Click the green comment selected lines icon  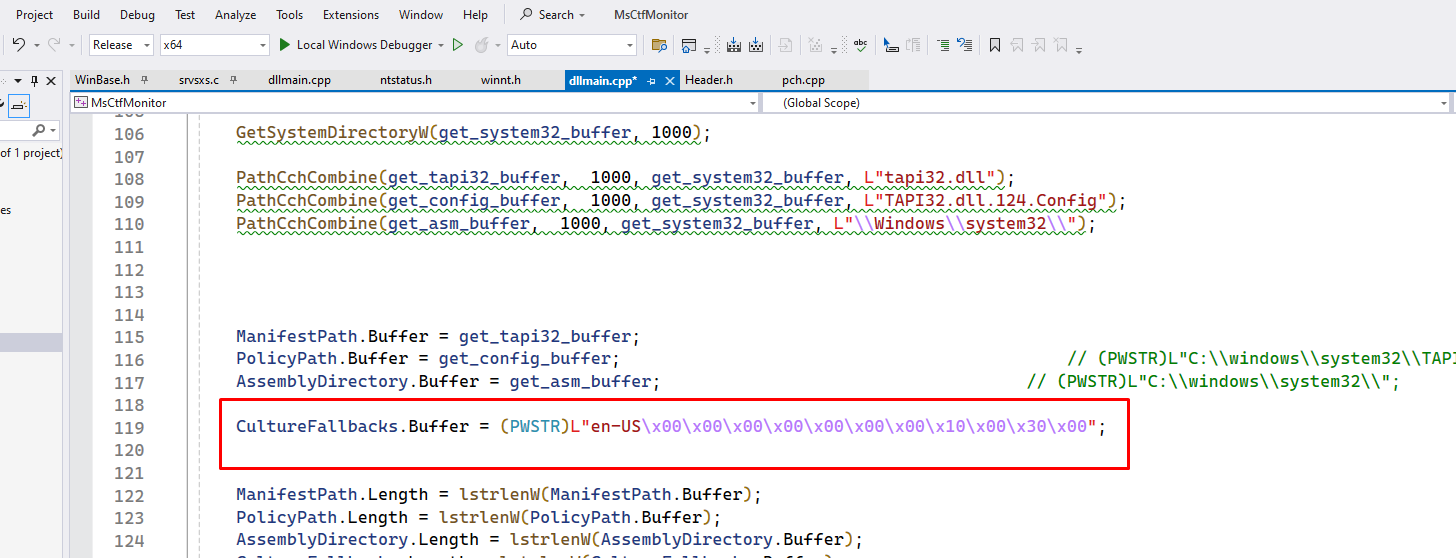pos(943,45)
